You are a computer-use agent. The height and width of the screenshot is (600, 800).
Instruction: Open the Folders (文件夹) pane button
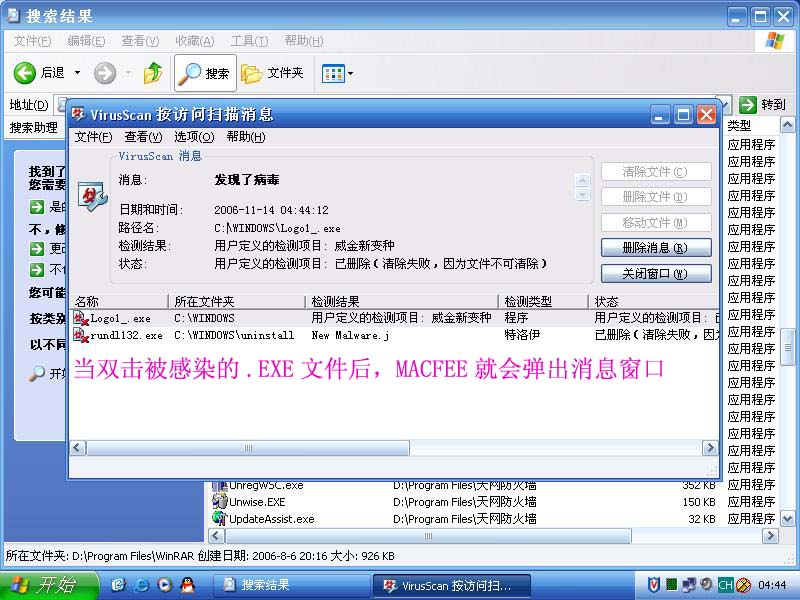pyautogui.click(x=272, y=73)
